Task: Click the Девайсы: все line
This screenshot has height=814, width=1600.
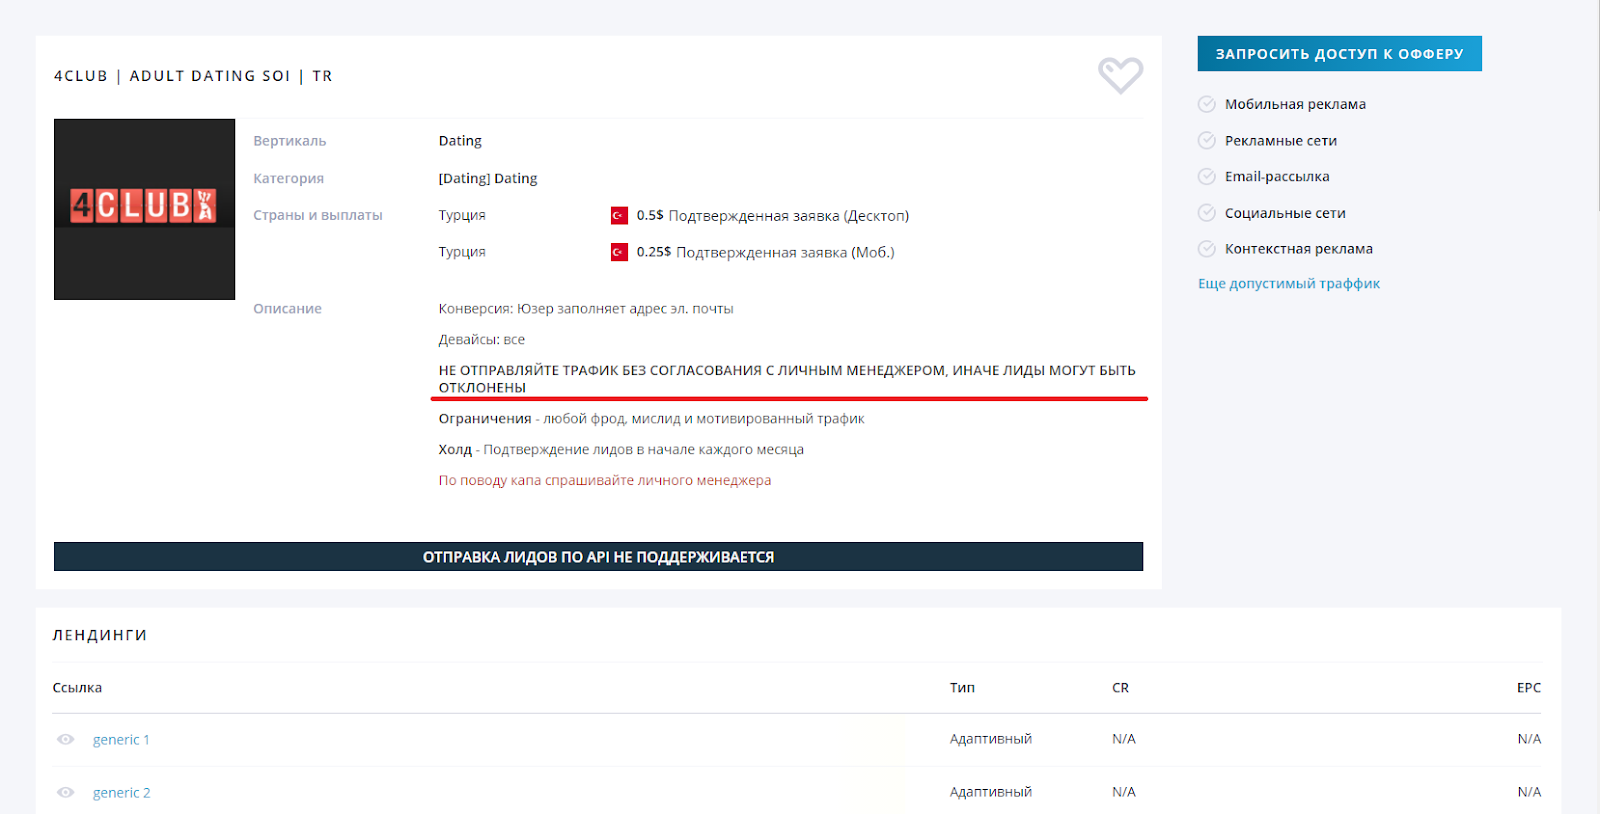Action: (x=482, y=340)
